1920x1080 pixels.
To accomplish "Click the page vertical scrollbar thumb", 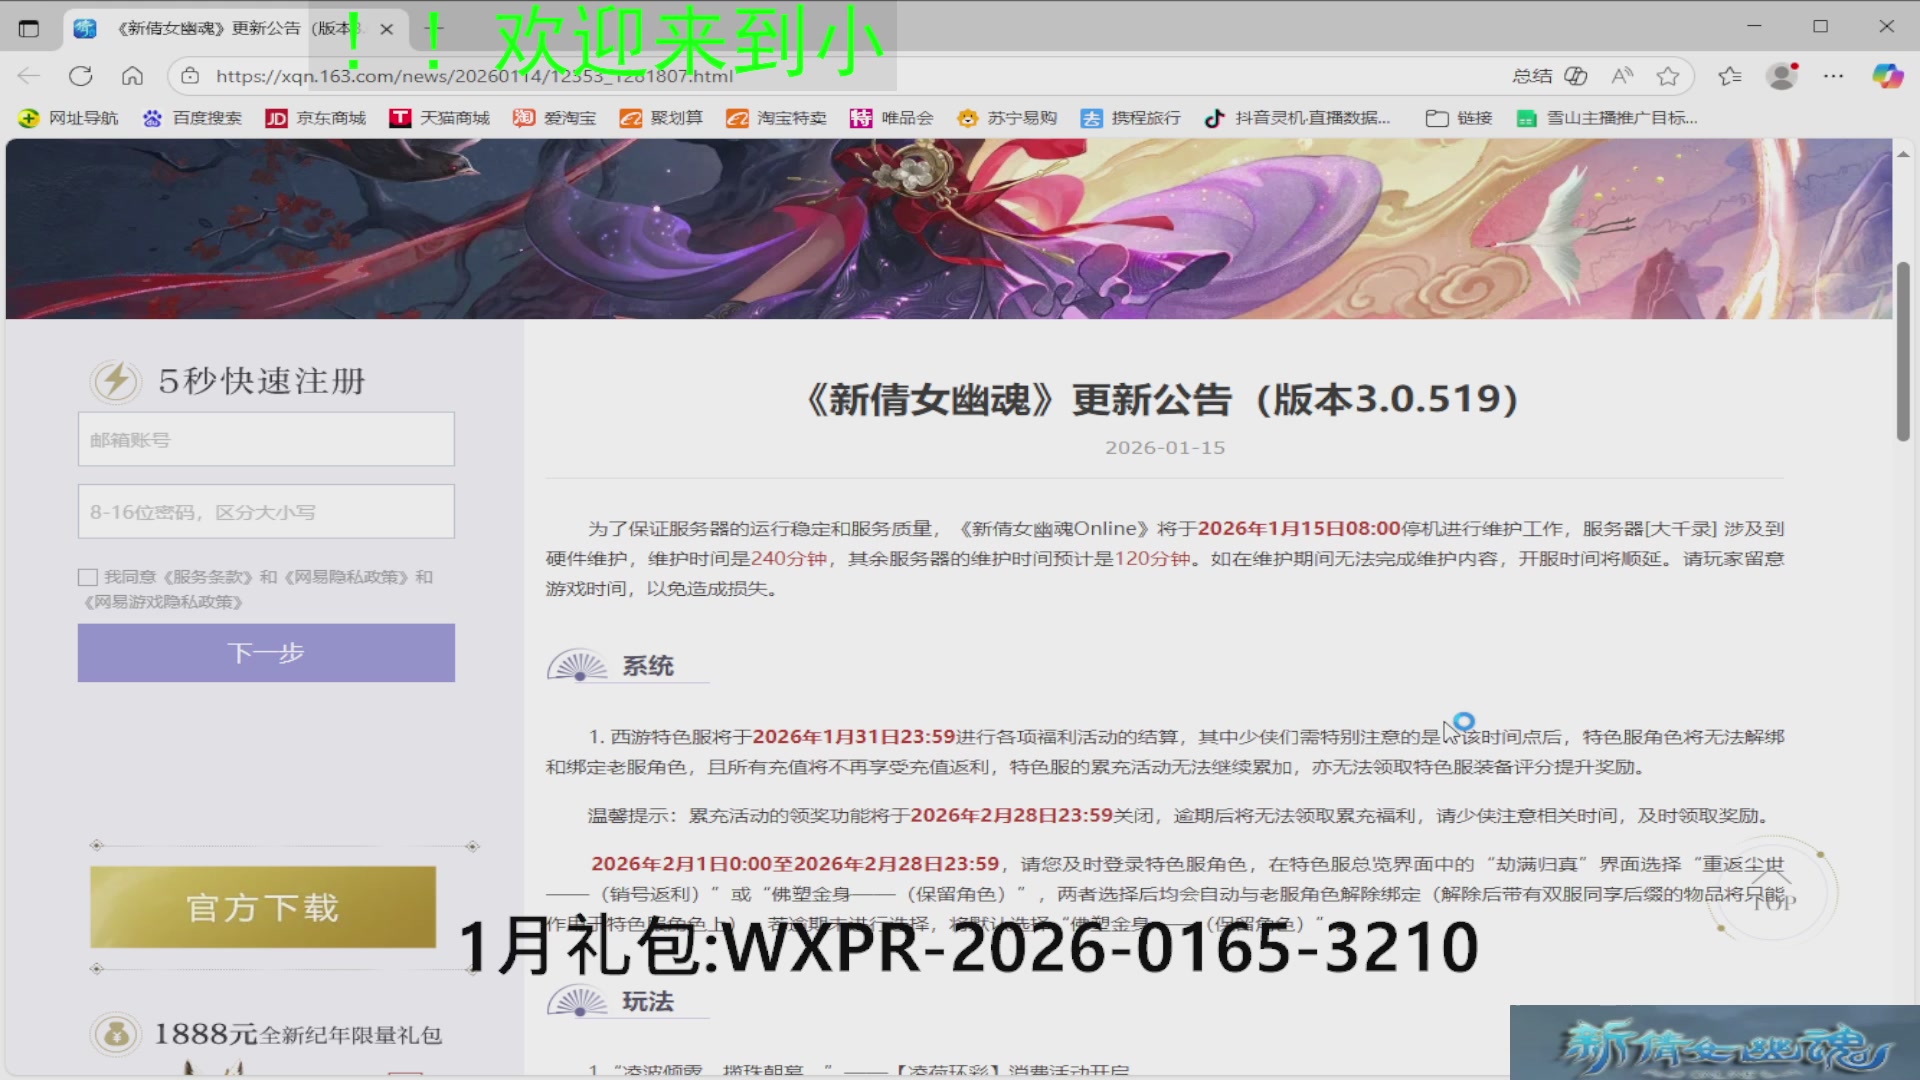I will tap(1903, 350).
